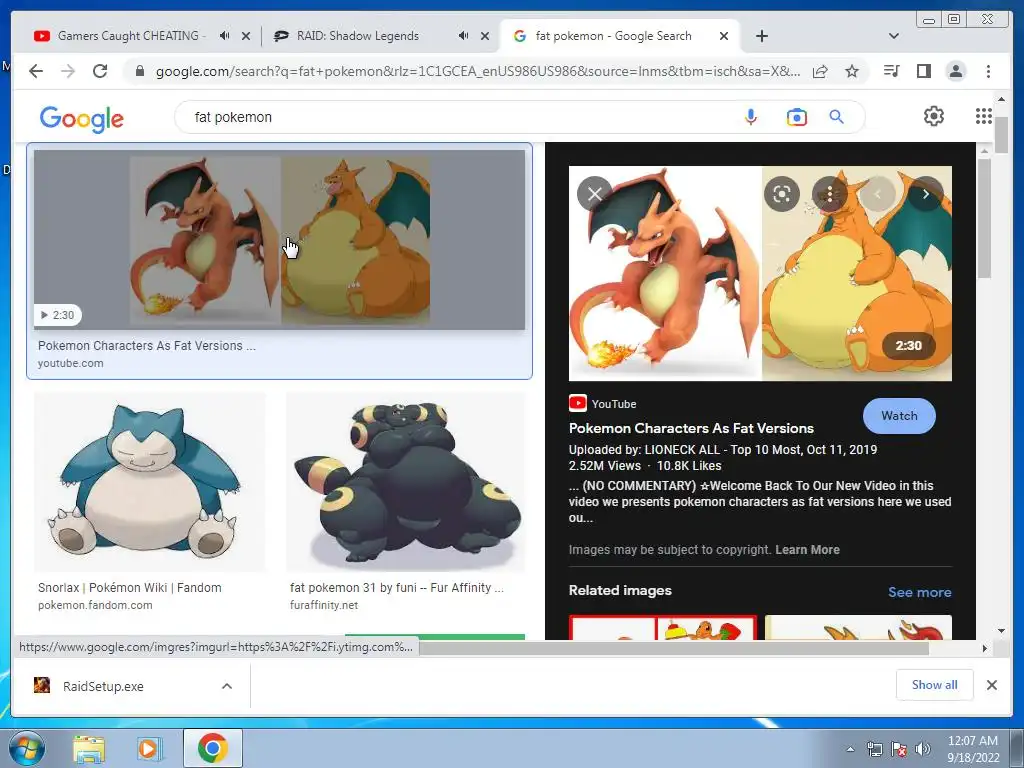
Task: Open a new browser tab
Action: [761, 36]
